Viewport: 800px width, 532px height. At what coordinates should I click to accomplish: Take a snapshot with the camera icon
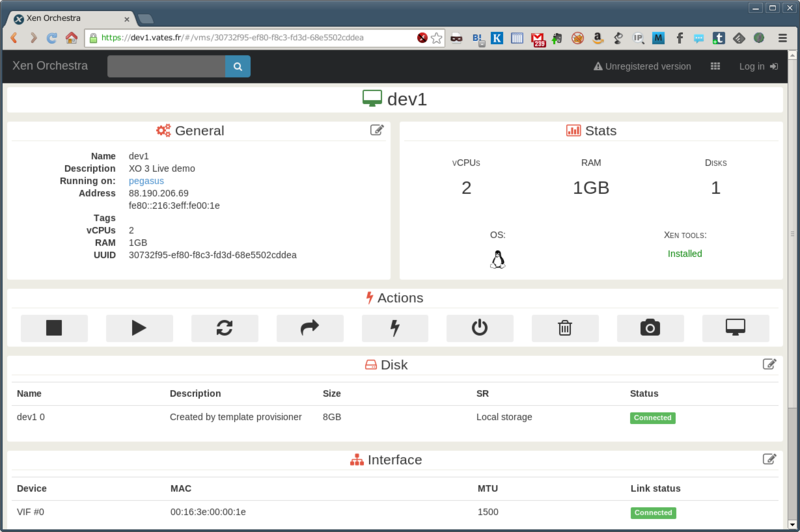[650, 328]
